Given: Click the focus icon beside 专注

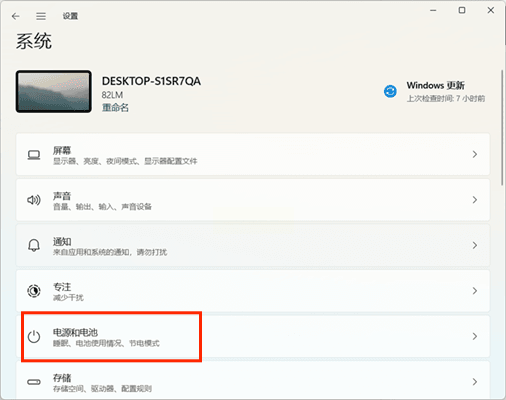Looking at the screenshot, I should [34, 291].
